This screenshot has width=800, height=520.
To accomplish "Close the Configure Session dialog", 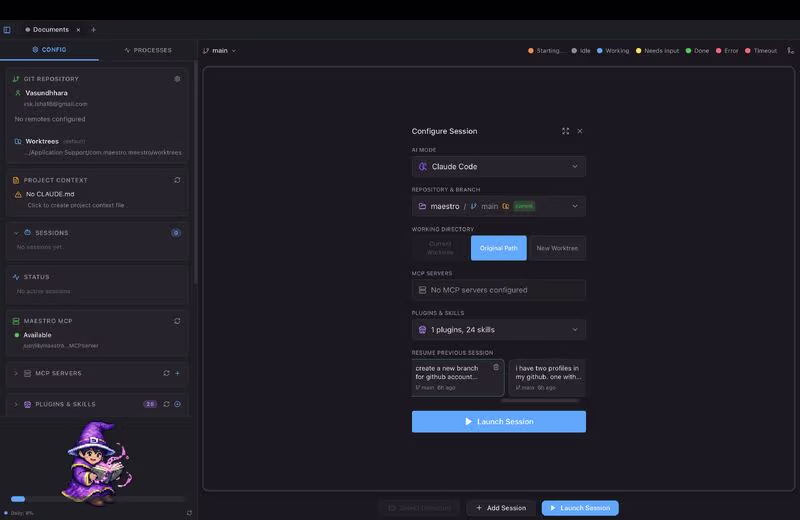I will pyautogui.click(x=580, y=131).
